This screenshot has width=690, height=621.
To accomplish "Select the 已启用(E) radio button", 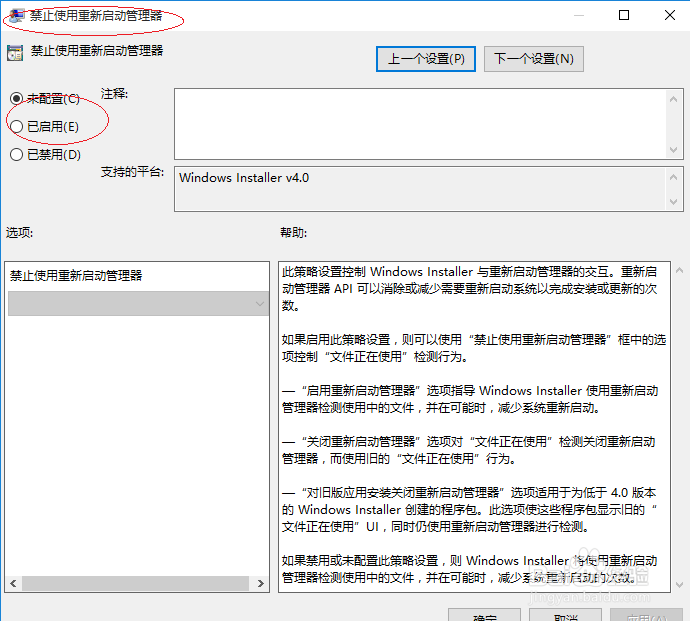I will [x=16, y=127].
